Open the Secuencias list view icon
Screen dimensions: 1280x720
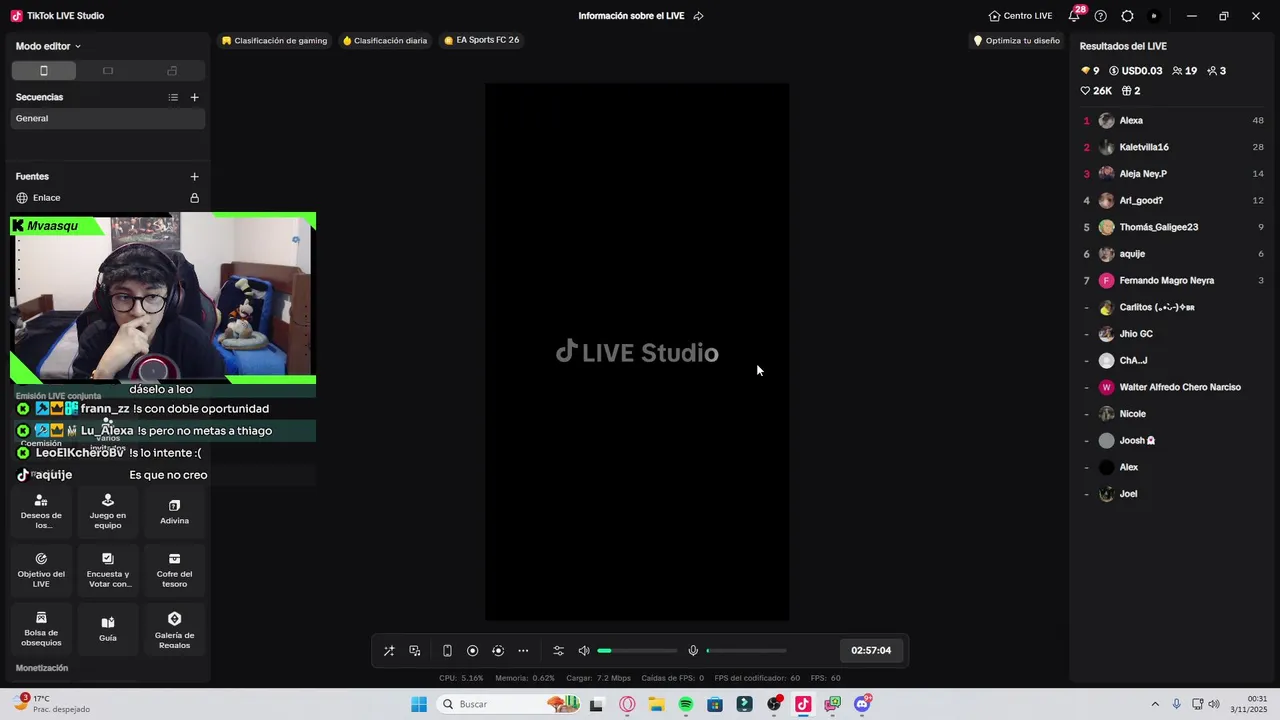(173, 97)
